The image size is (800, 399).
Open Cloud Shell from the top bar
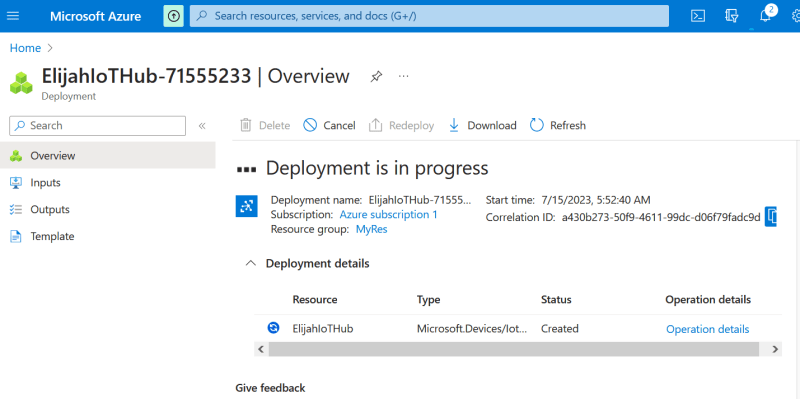pyautogui.click(x=698, y=16)
